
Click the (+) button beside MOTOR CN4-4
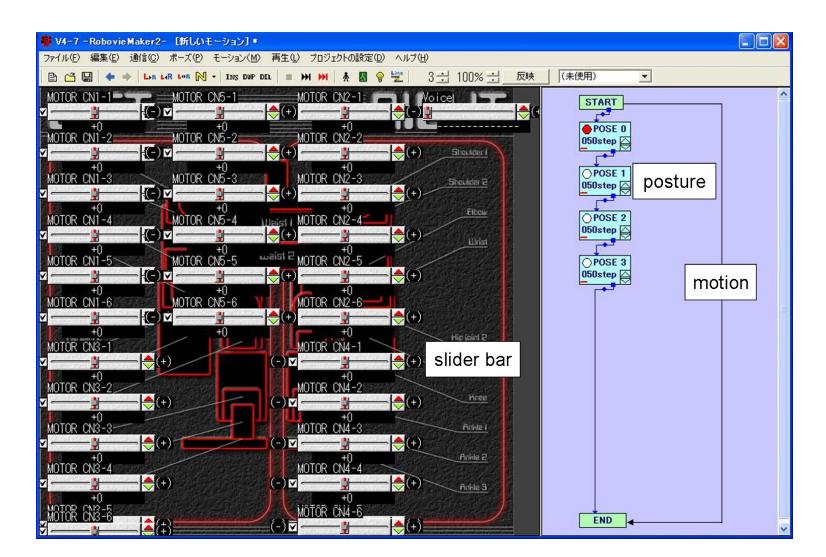click(414, 483)
